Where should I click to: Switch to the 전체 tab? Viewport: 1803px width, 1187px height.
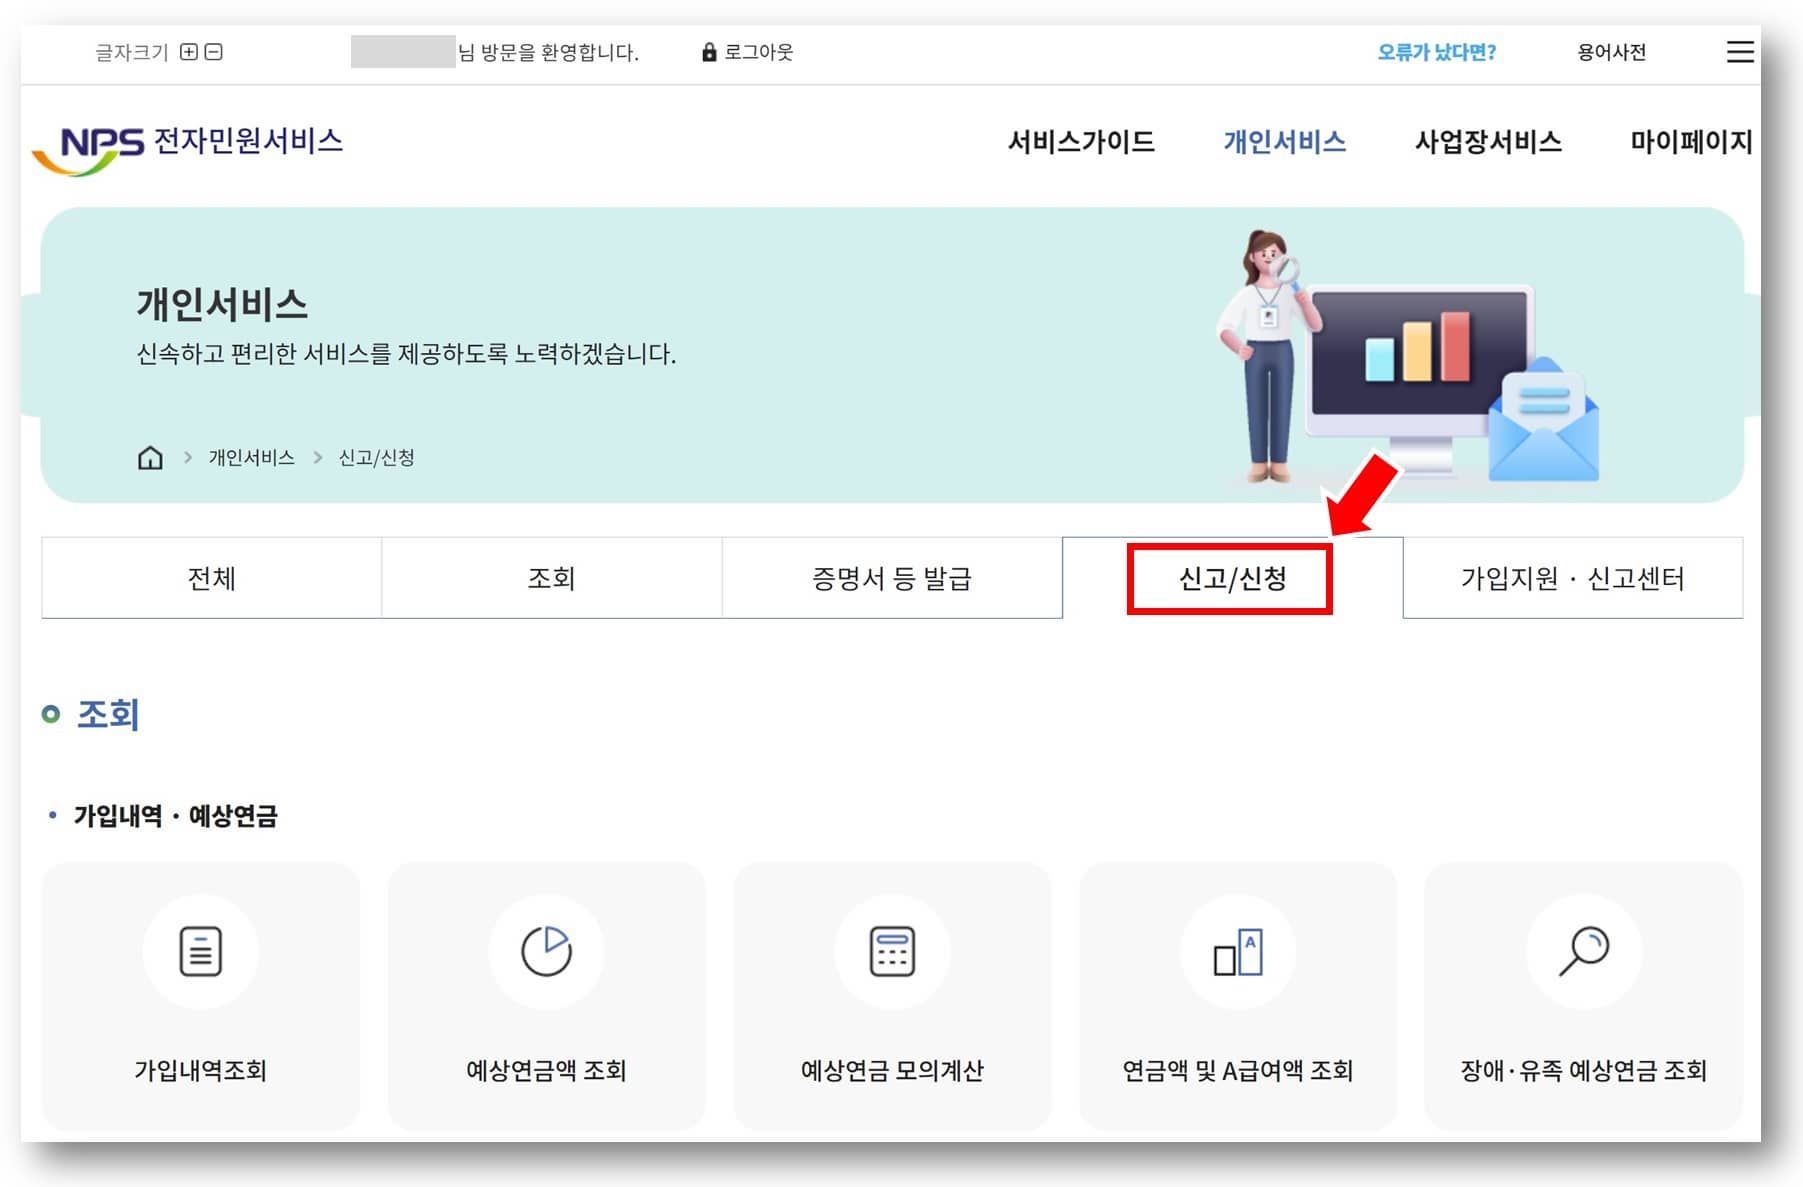pos(210,578)
